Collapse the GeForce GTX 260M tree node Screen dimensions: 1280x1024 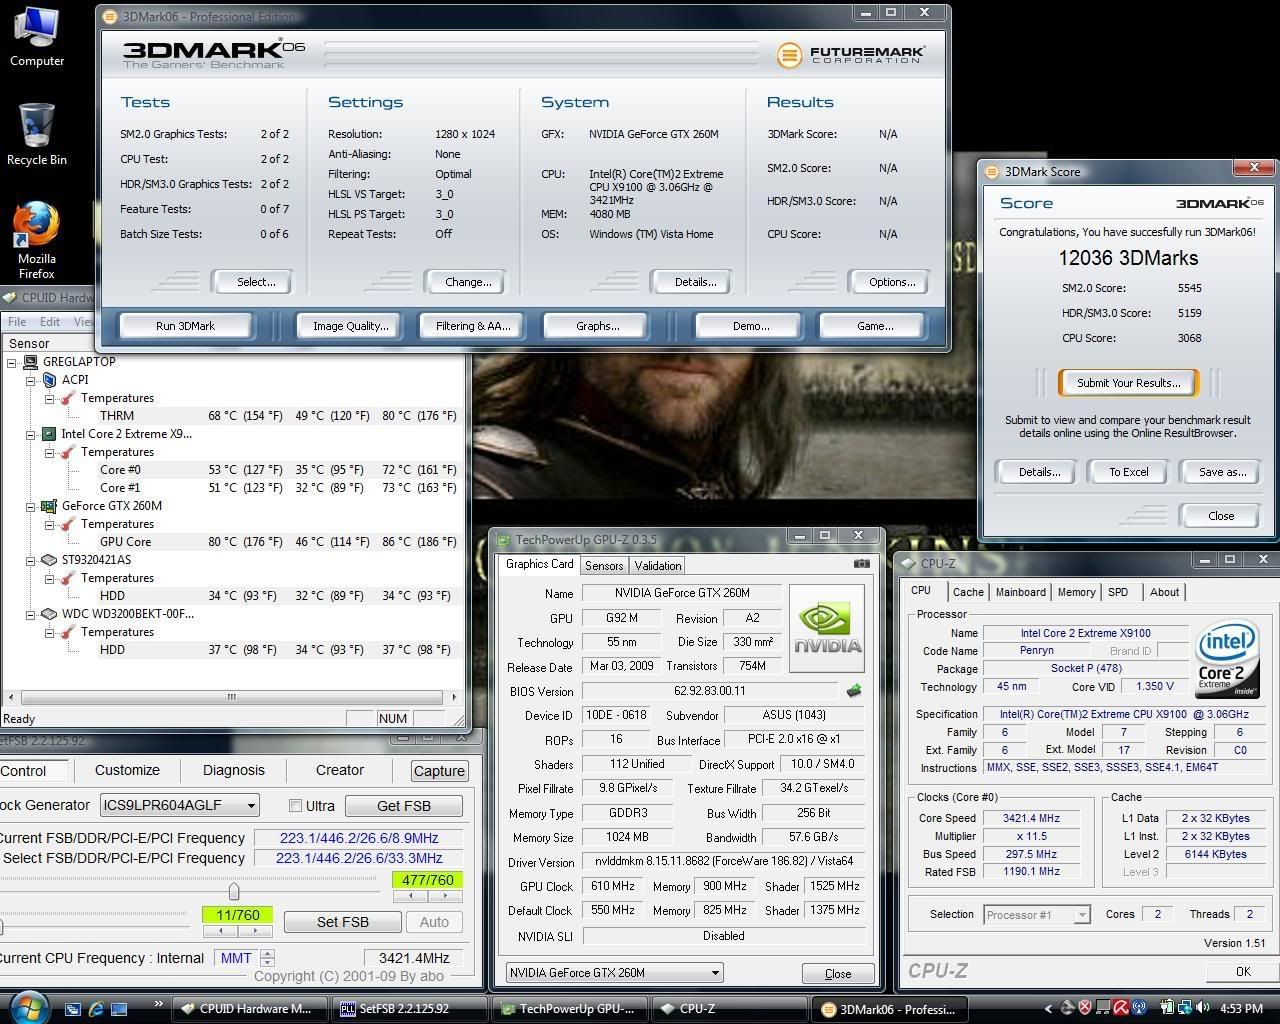[x=31, y=506]
